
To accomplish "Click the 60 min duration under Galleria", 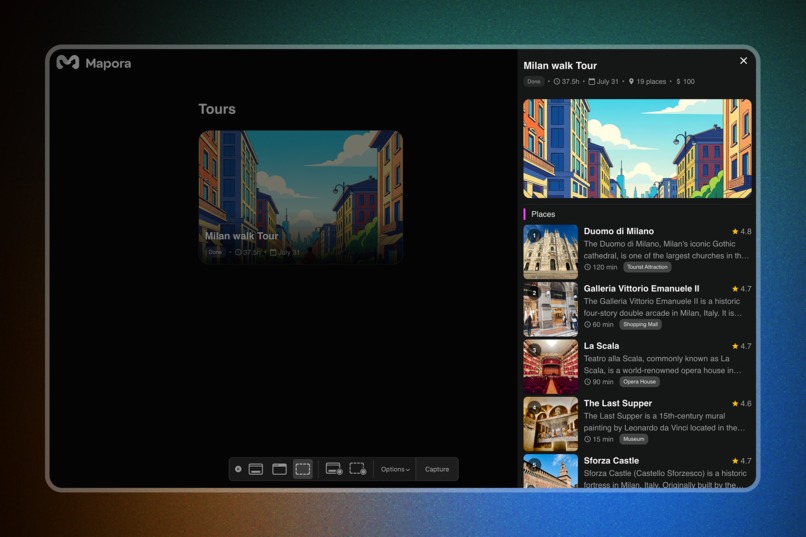I will coord(598,324).
